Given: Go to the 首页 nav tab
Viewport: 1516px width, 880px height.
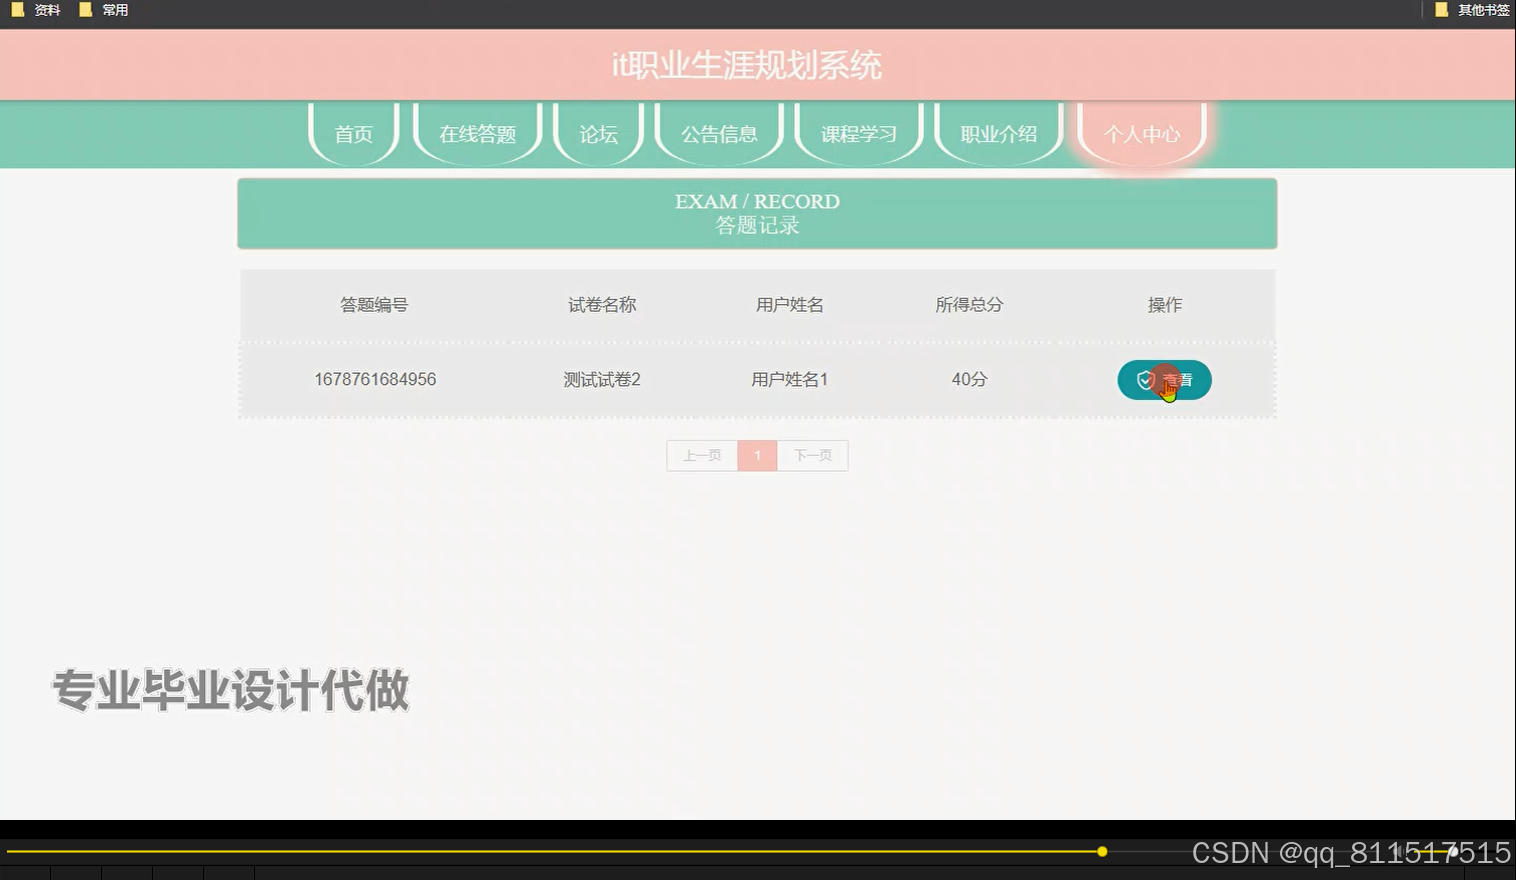Looking at the screenshot, I should tap(354, 134).
